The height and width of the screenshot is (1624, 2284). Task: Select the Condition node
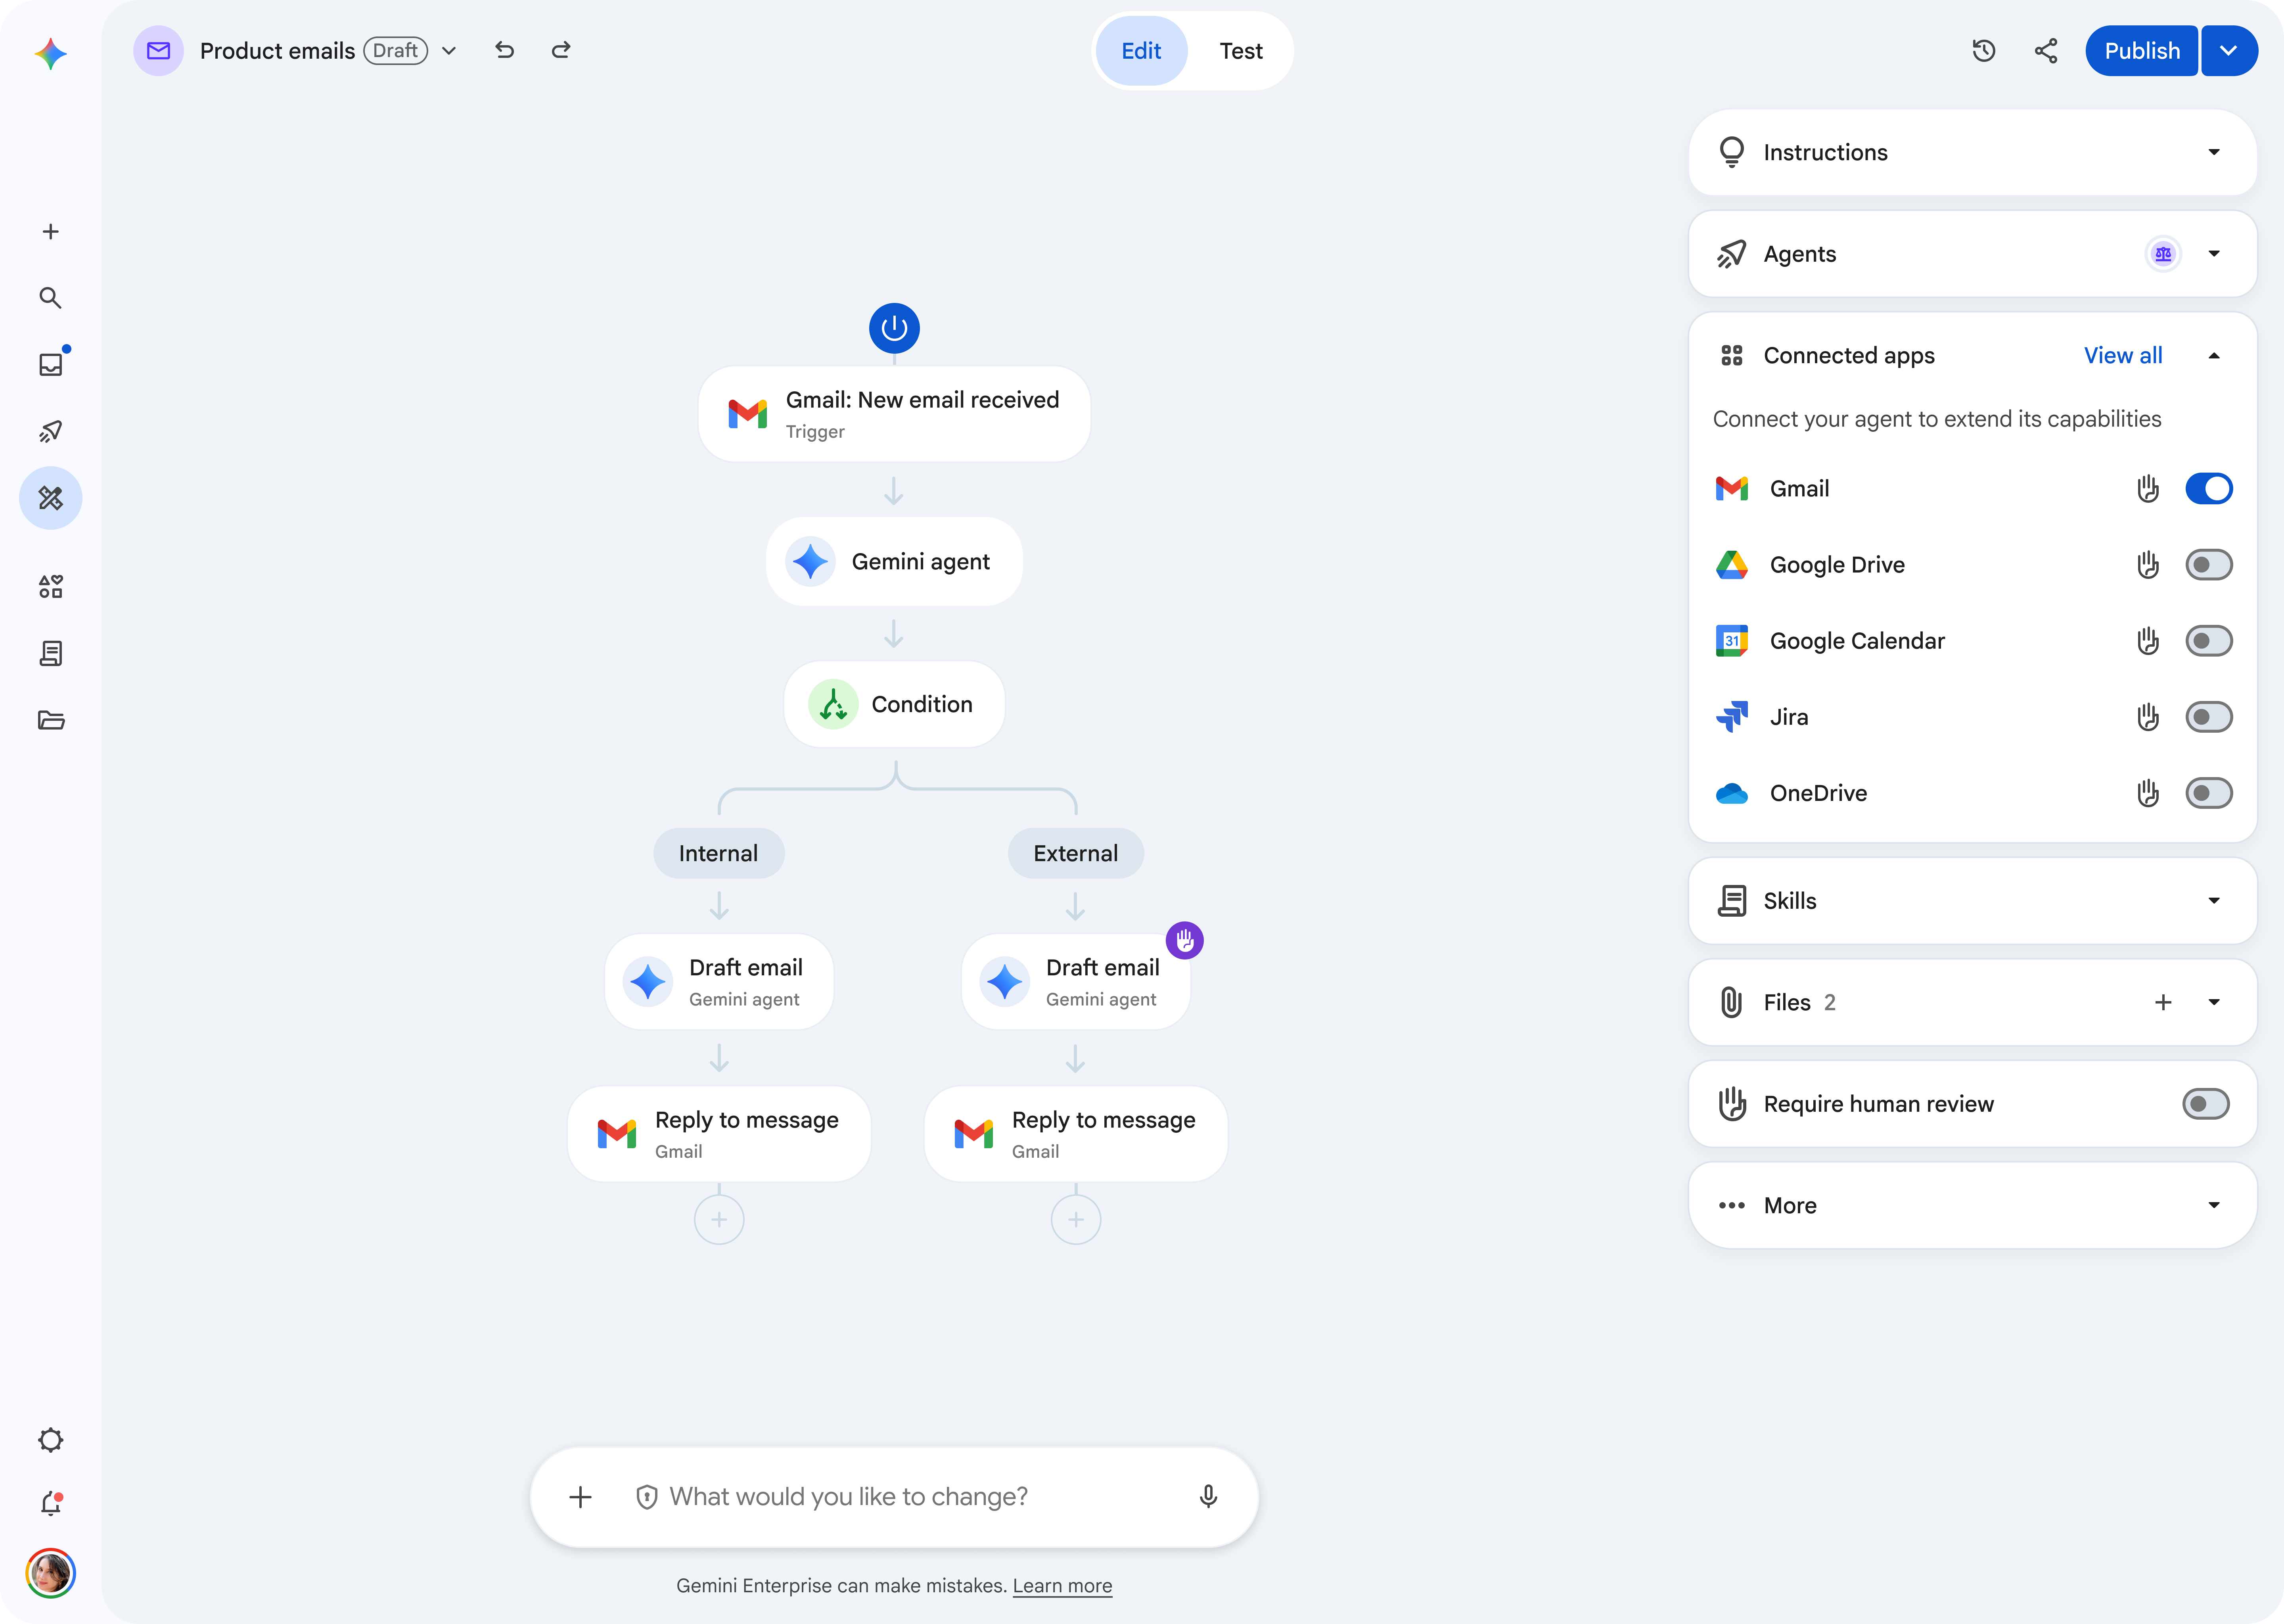tap(894, 704)
